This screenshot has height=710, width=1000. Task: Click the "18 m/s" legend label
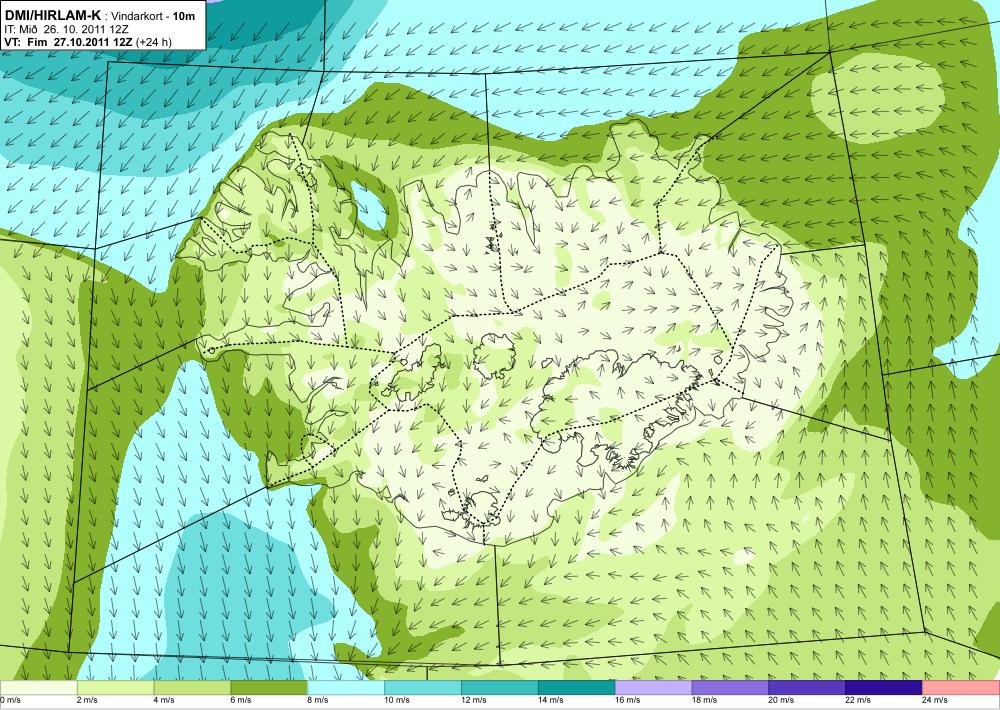pos(704,700)
